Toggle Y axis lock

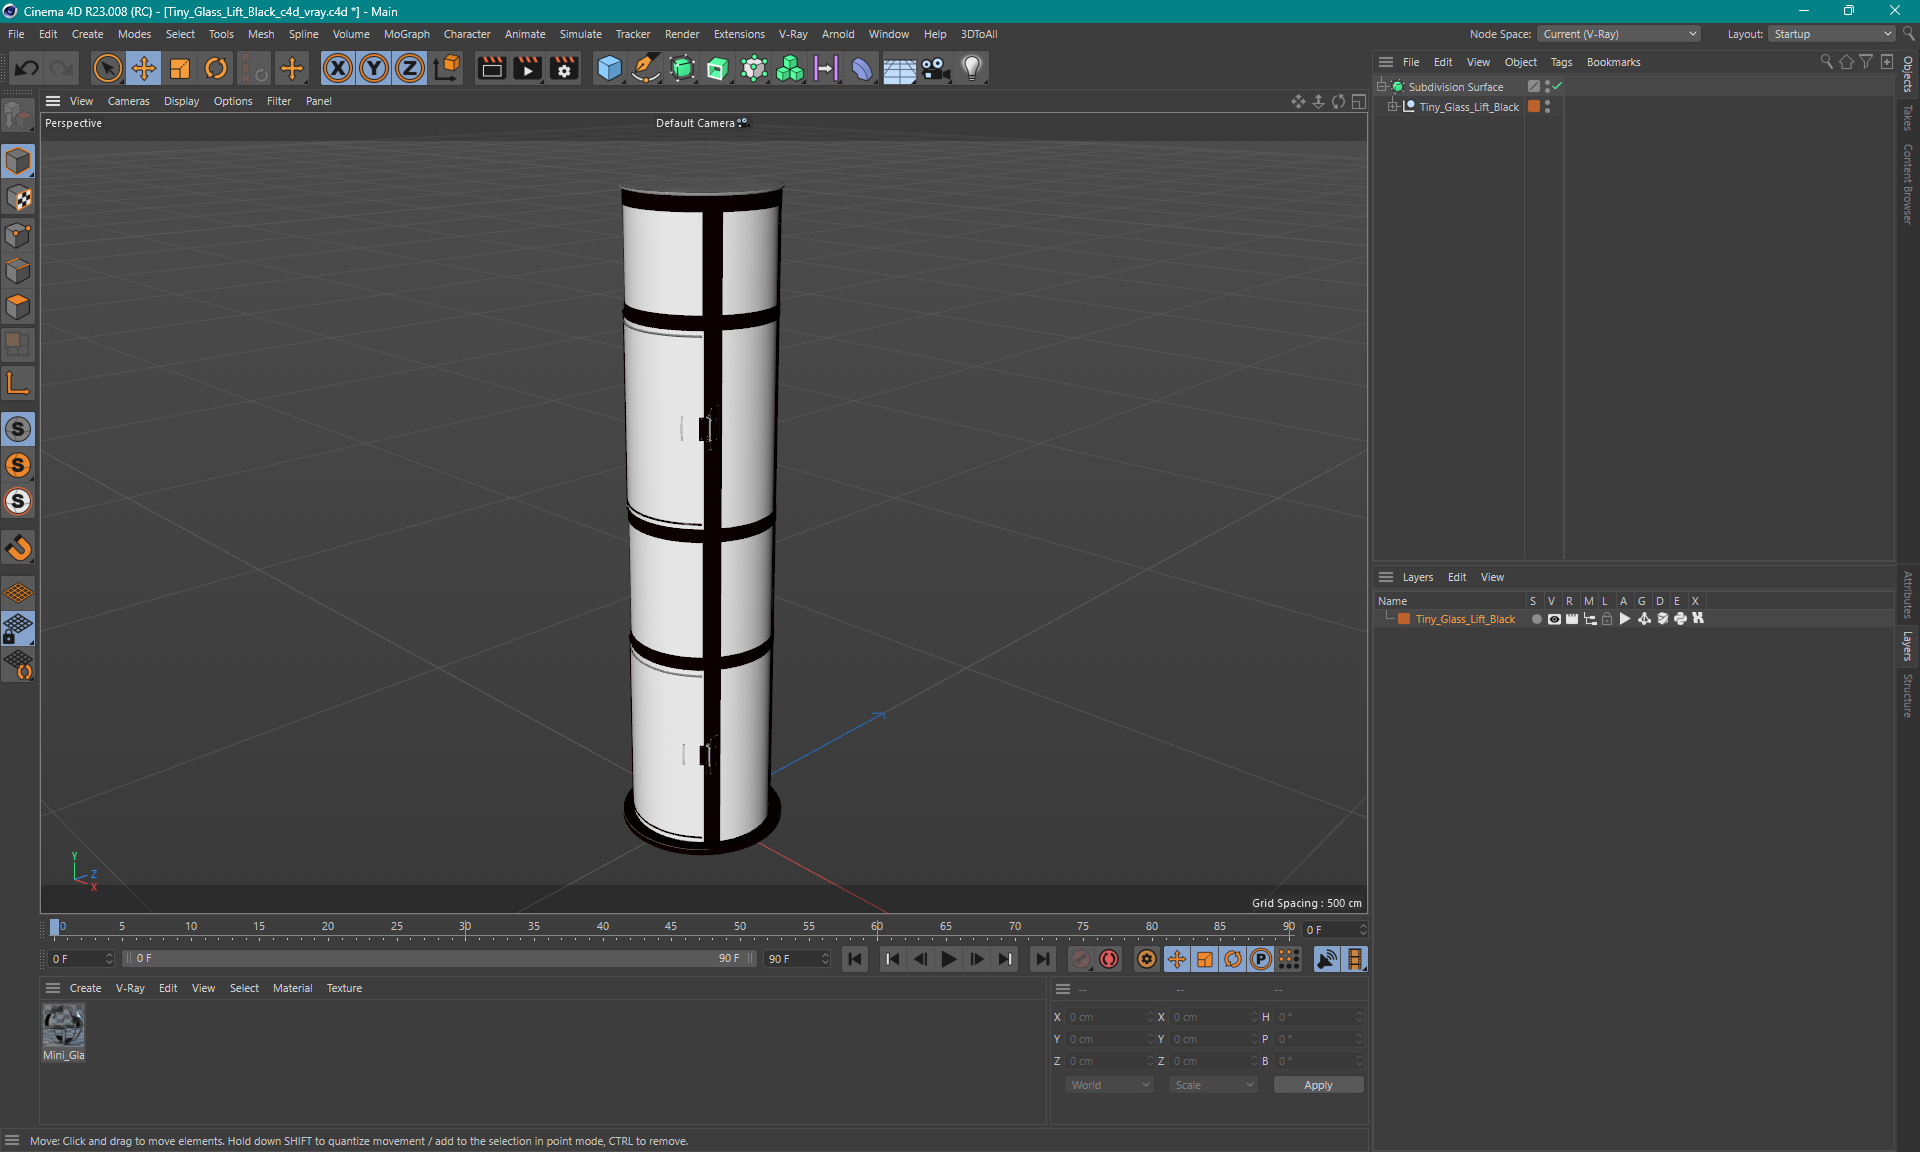374,68
